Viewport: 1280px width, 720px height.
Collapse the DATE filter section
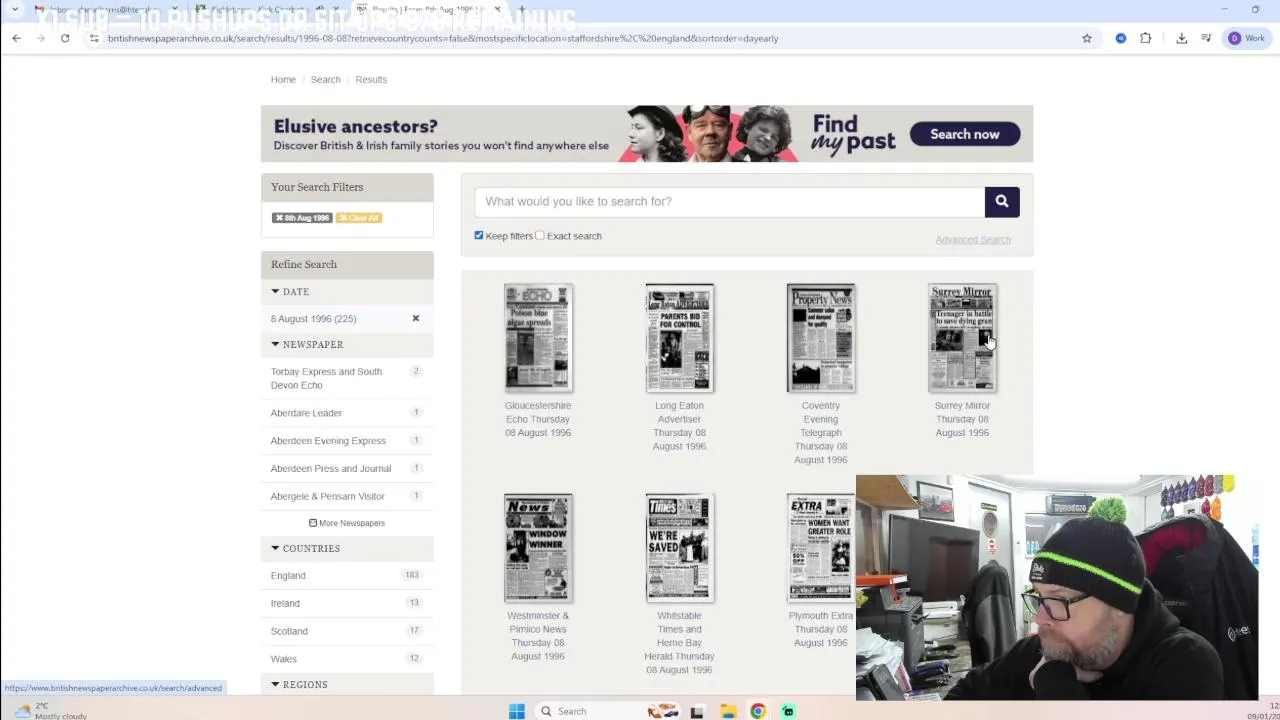tap(290, 292)
